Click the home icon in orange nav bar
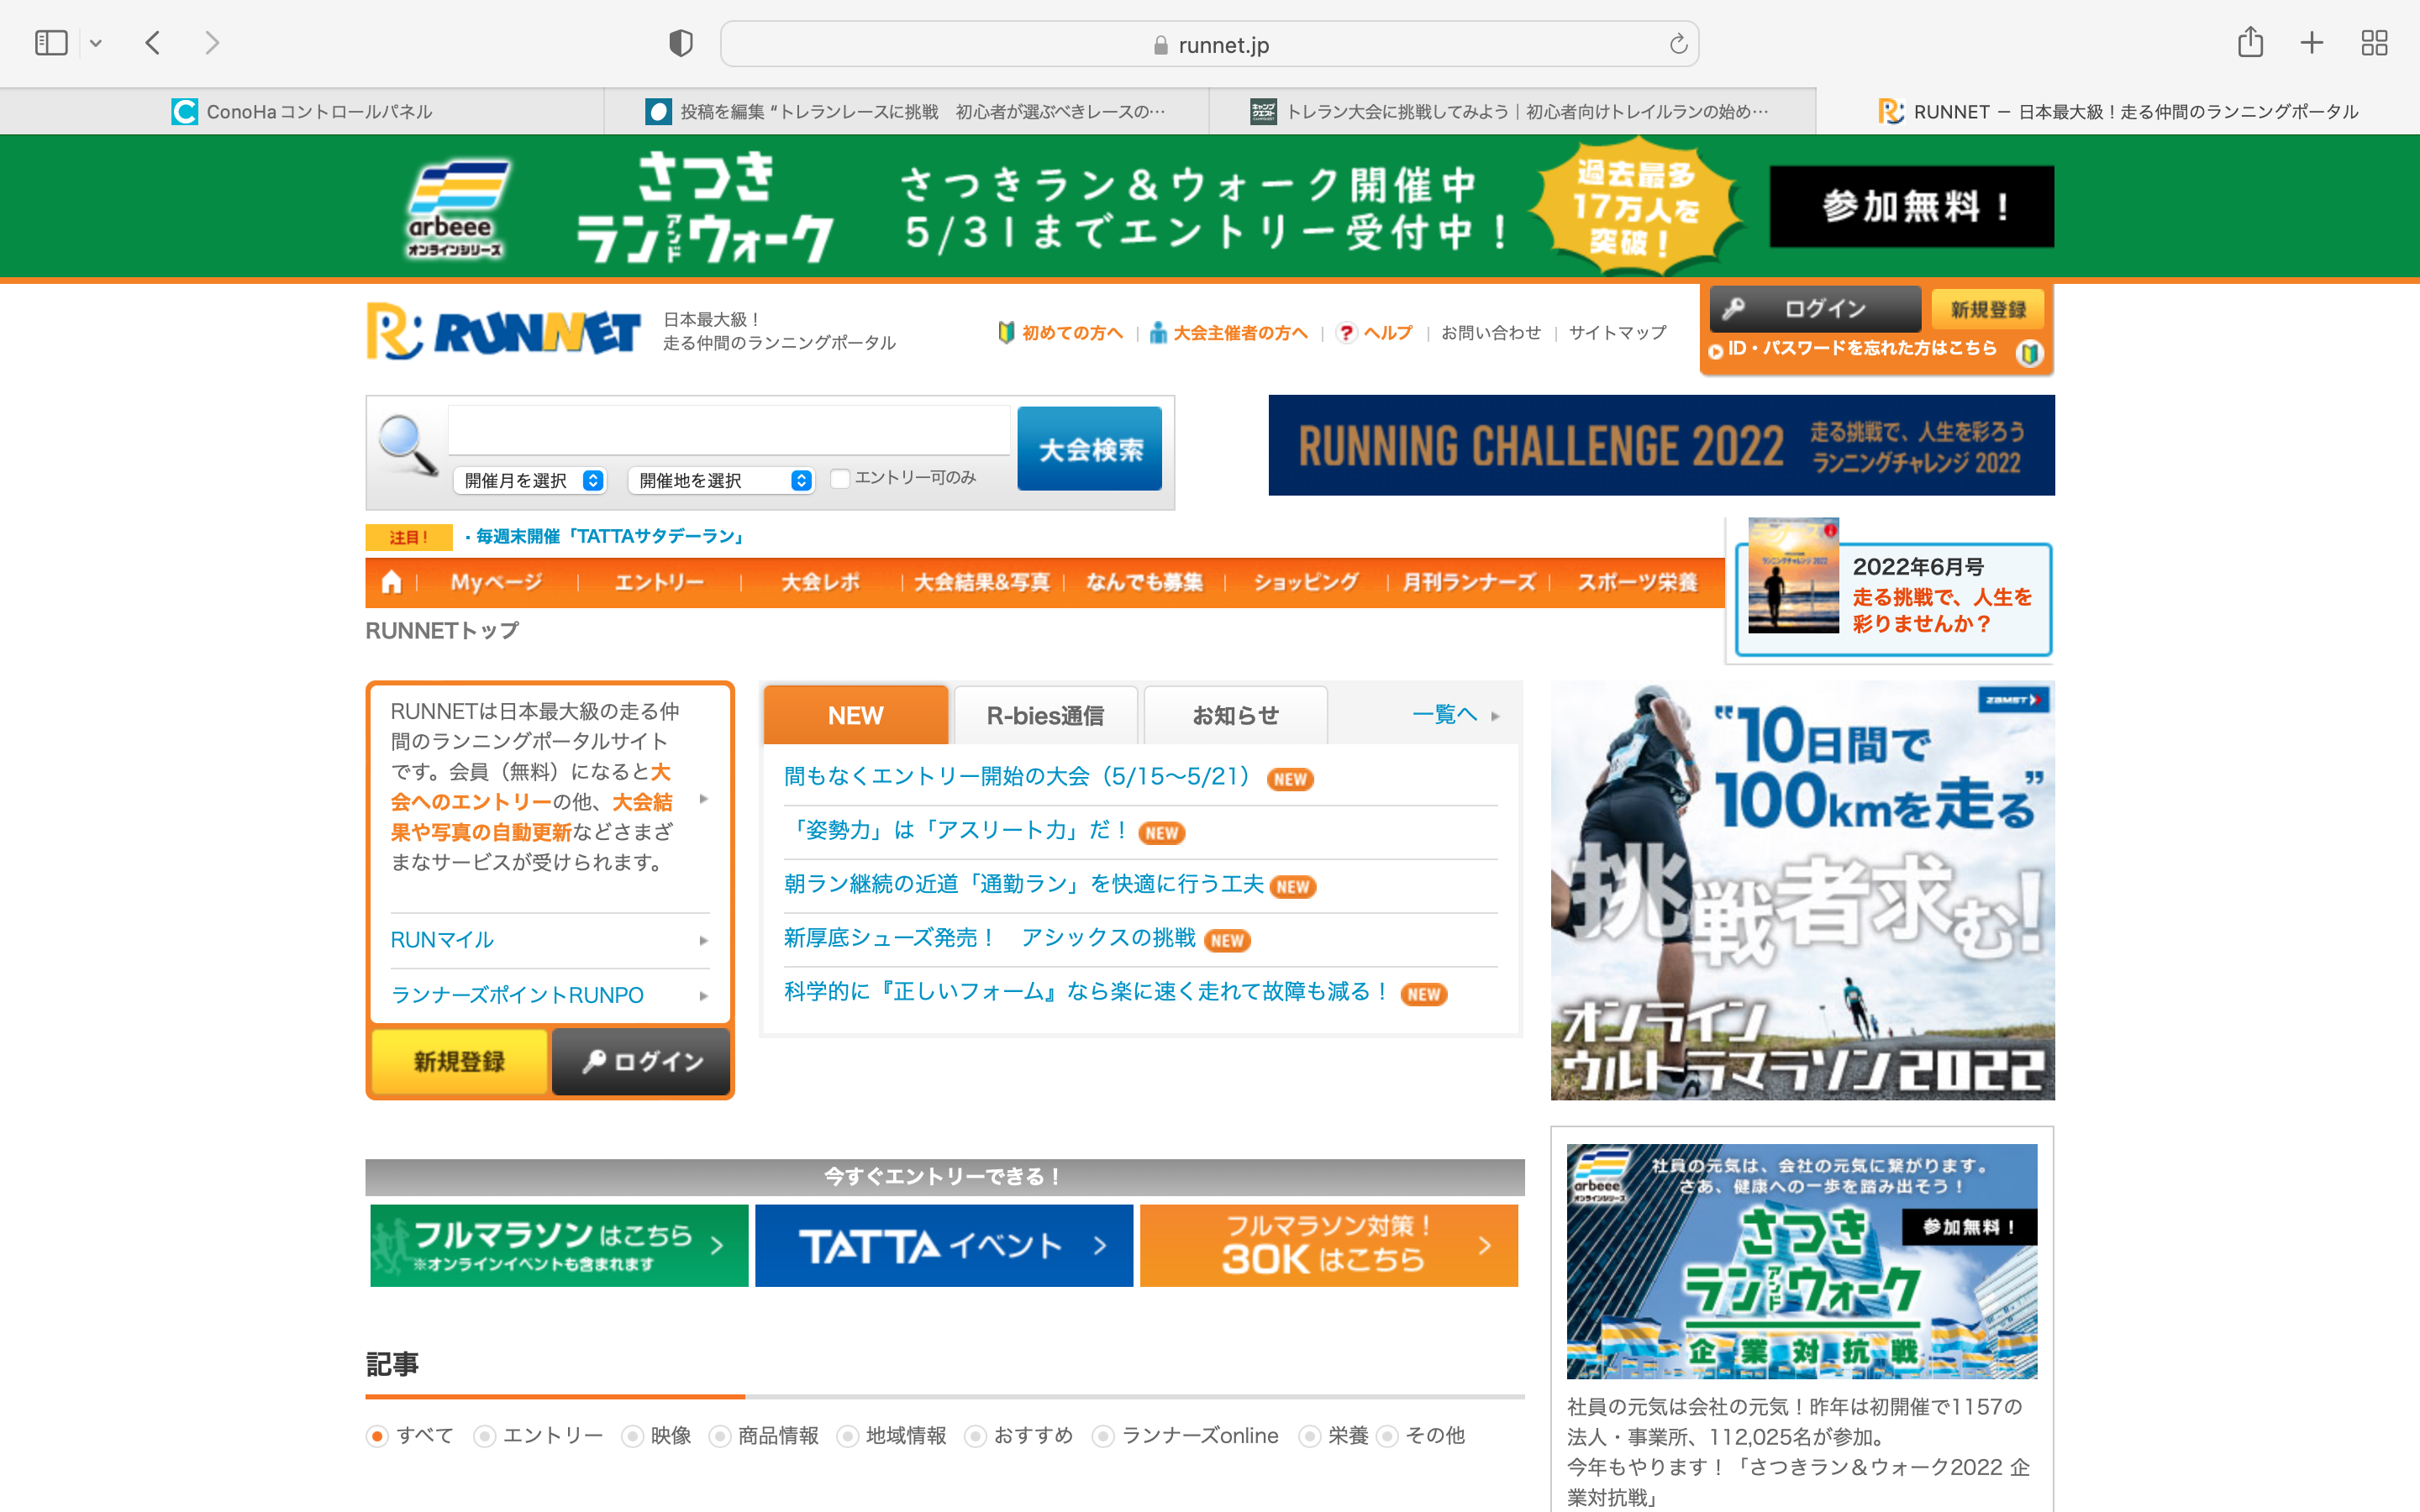 (391, 582)
